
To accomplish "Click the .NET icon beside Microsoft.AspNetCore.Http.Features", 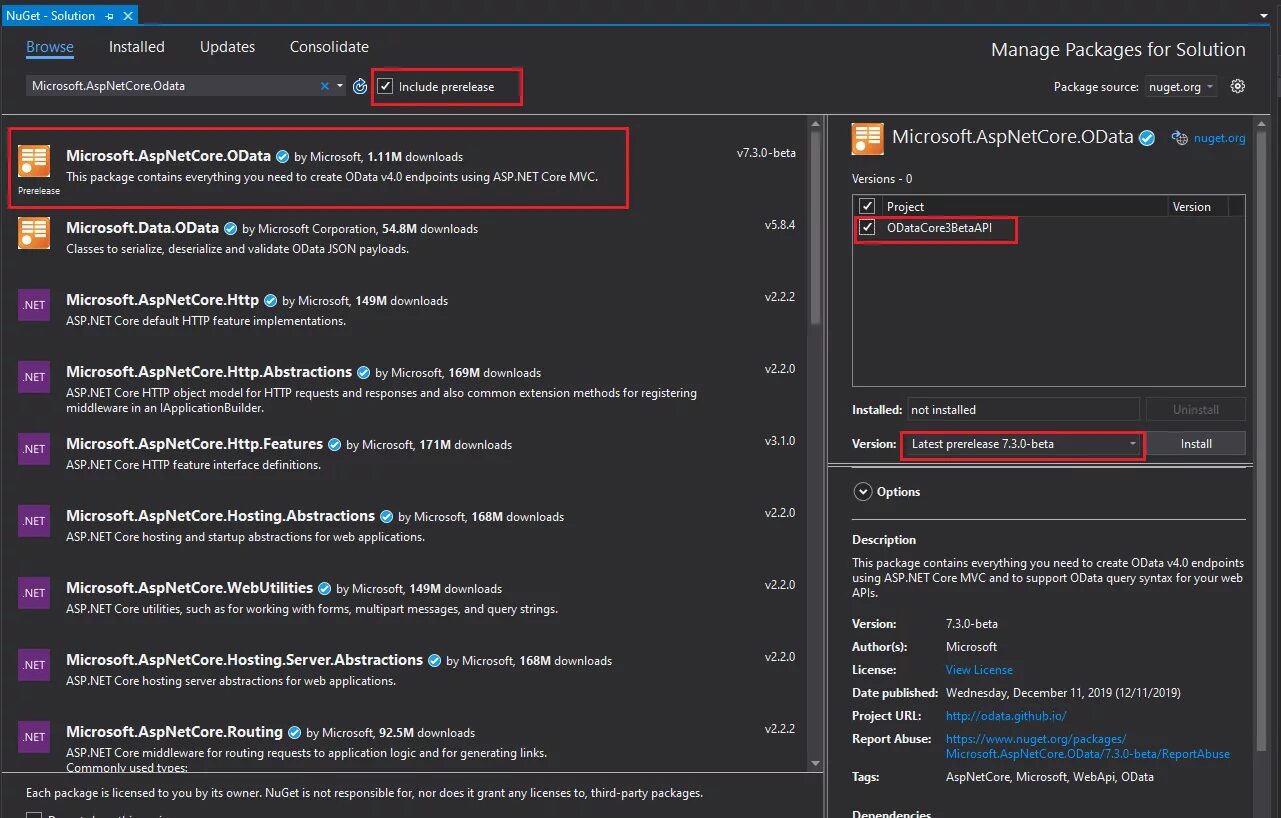I will coord(34,449).
